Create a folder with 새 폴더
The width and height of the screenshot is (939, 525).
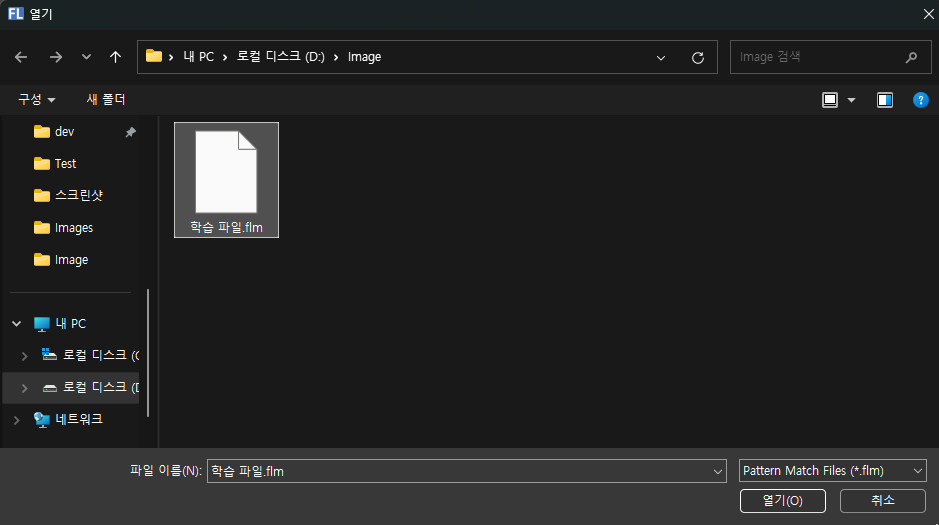[x=105, y=99]
